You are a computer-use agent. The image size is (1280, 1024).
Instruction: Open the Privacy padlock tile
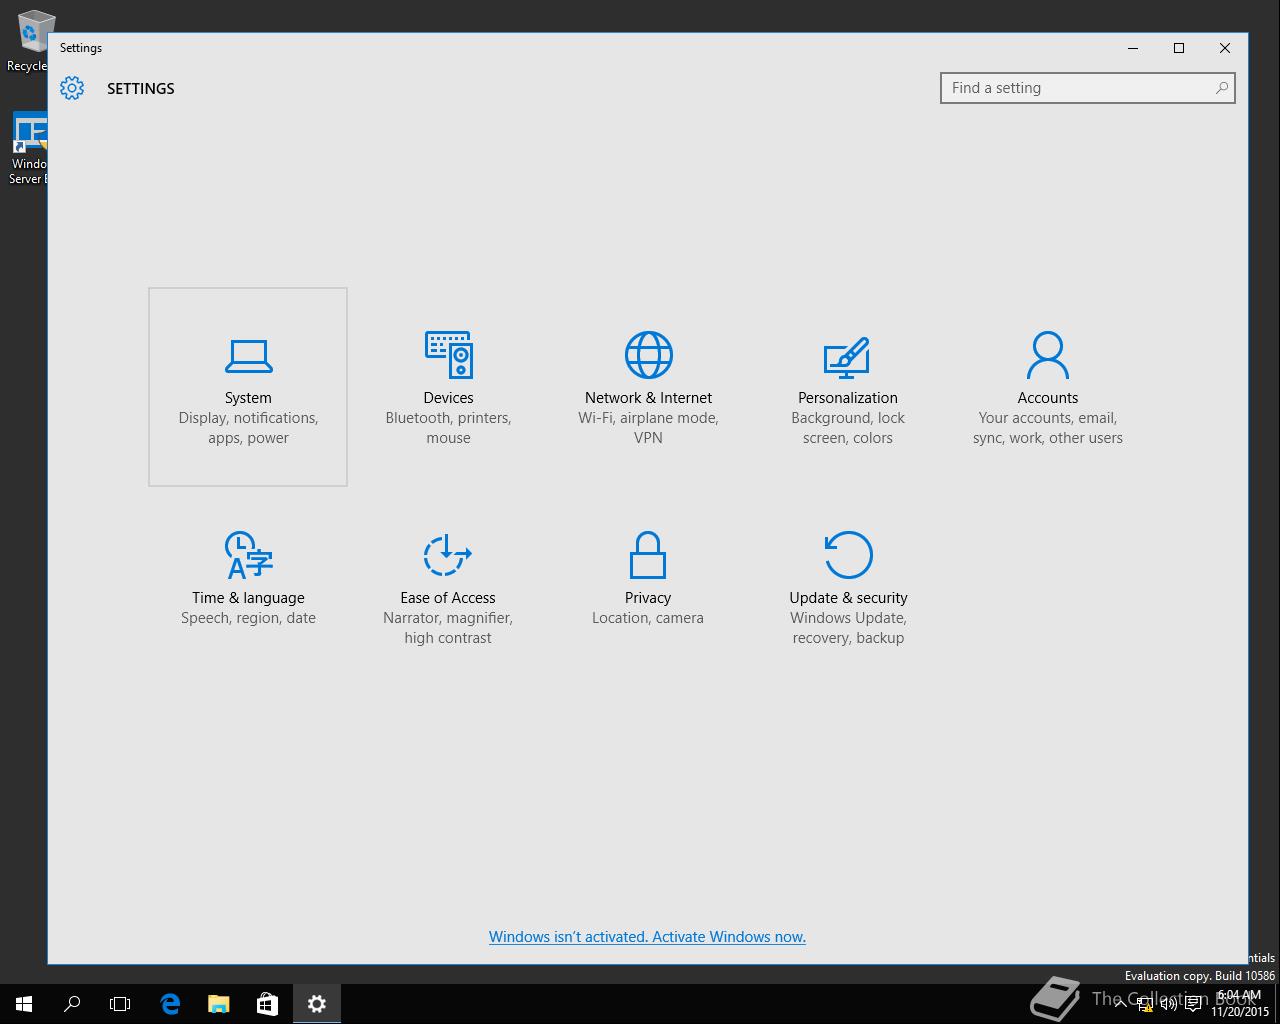648,587
